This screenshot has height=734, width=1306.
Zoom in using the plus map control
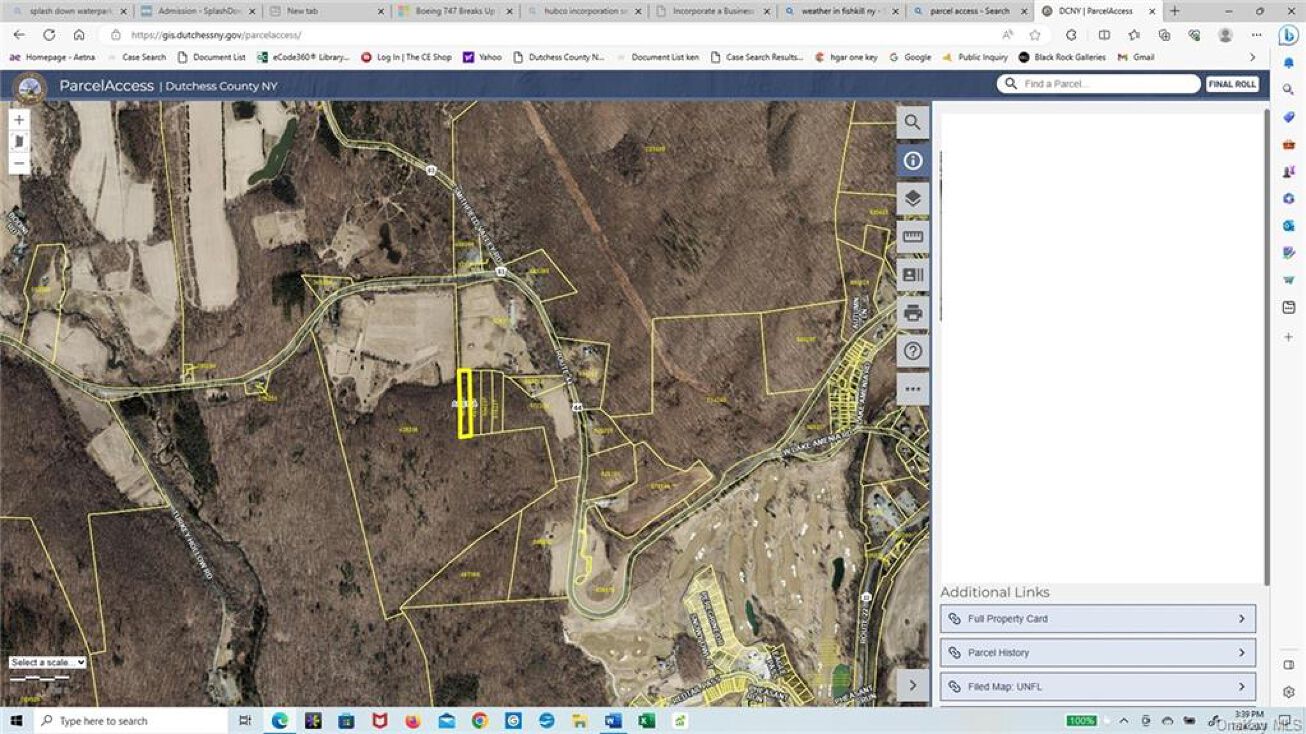(18, 118)
